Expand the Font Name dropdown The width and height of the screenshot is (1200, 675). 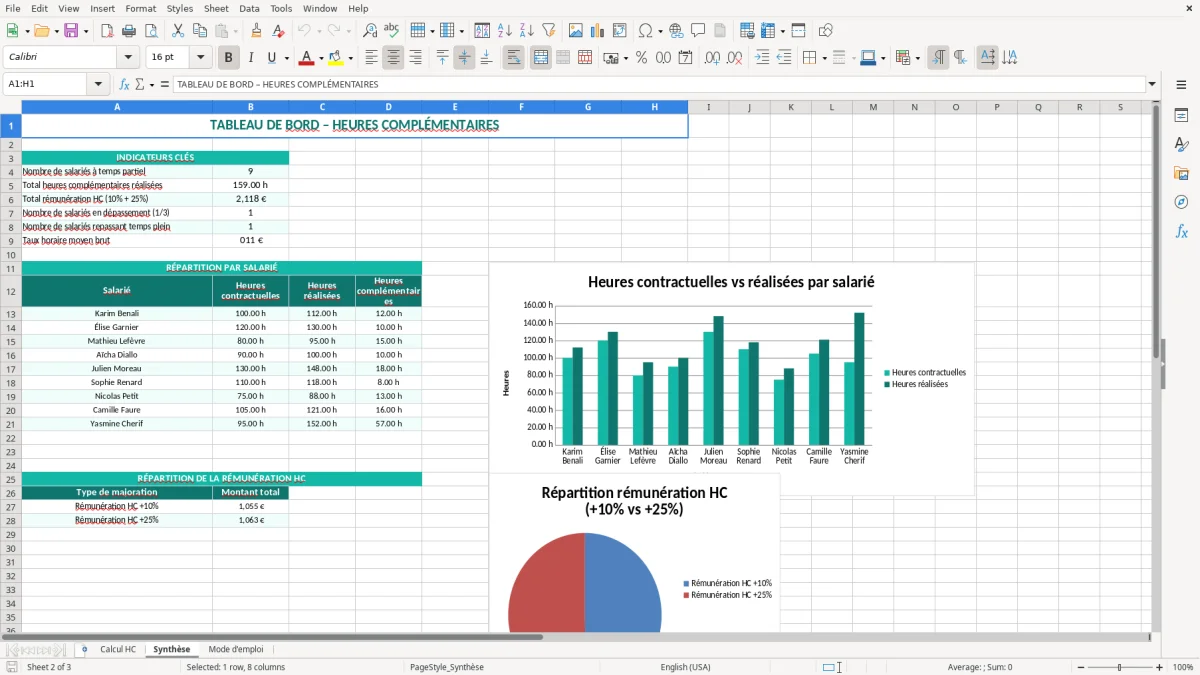(128, 58)
